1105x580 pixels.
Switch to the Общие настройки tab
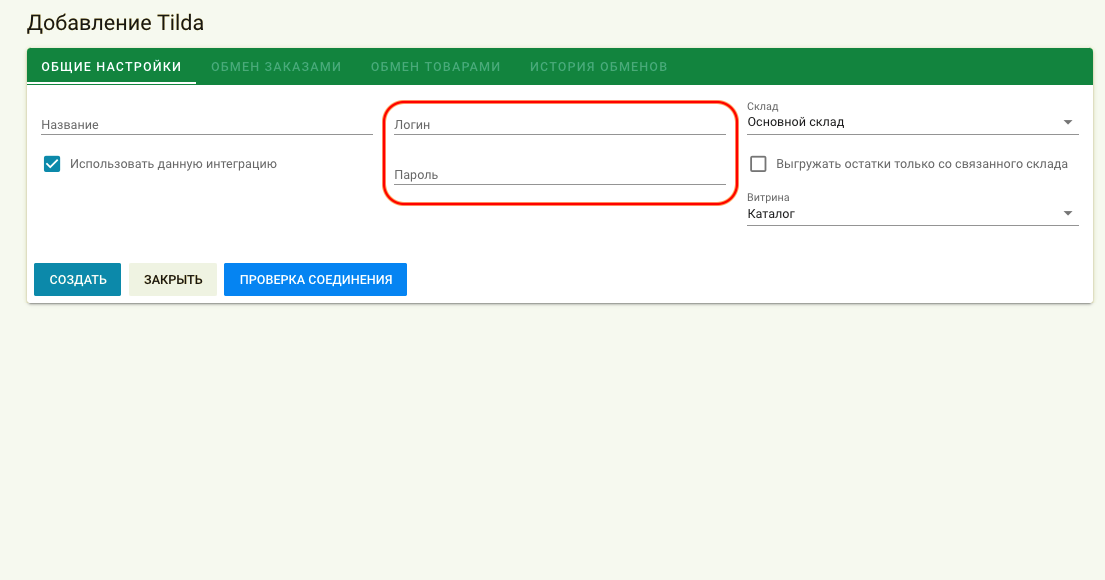click(111, 67)
